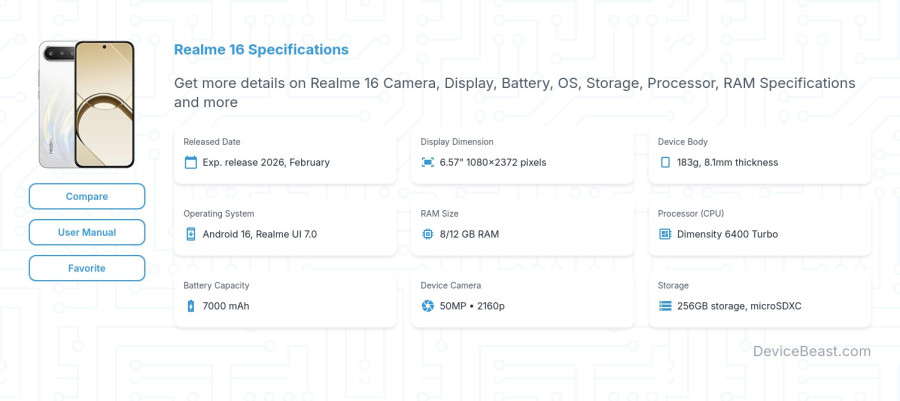Click the device body phone outline icon
The image size is (900, 401).
click(x=665, y=162)
